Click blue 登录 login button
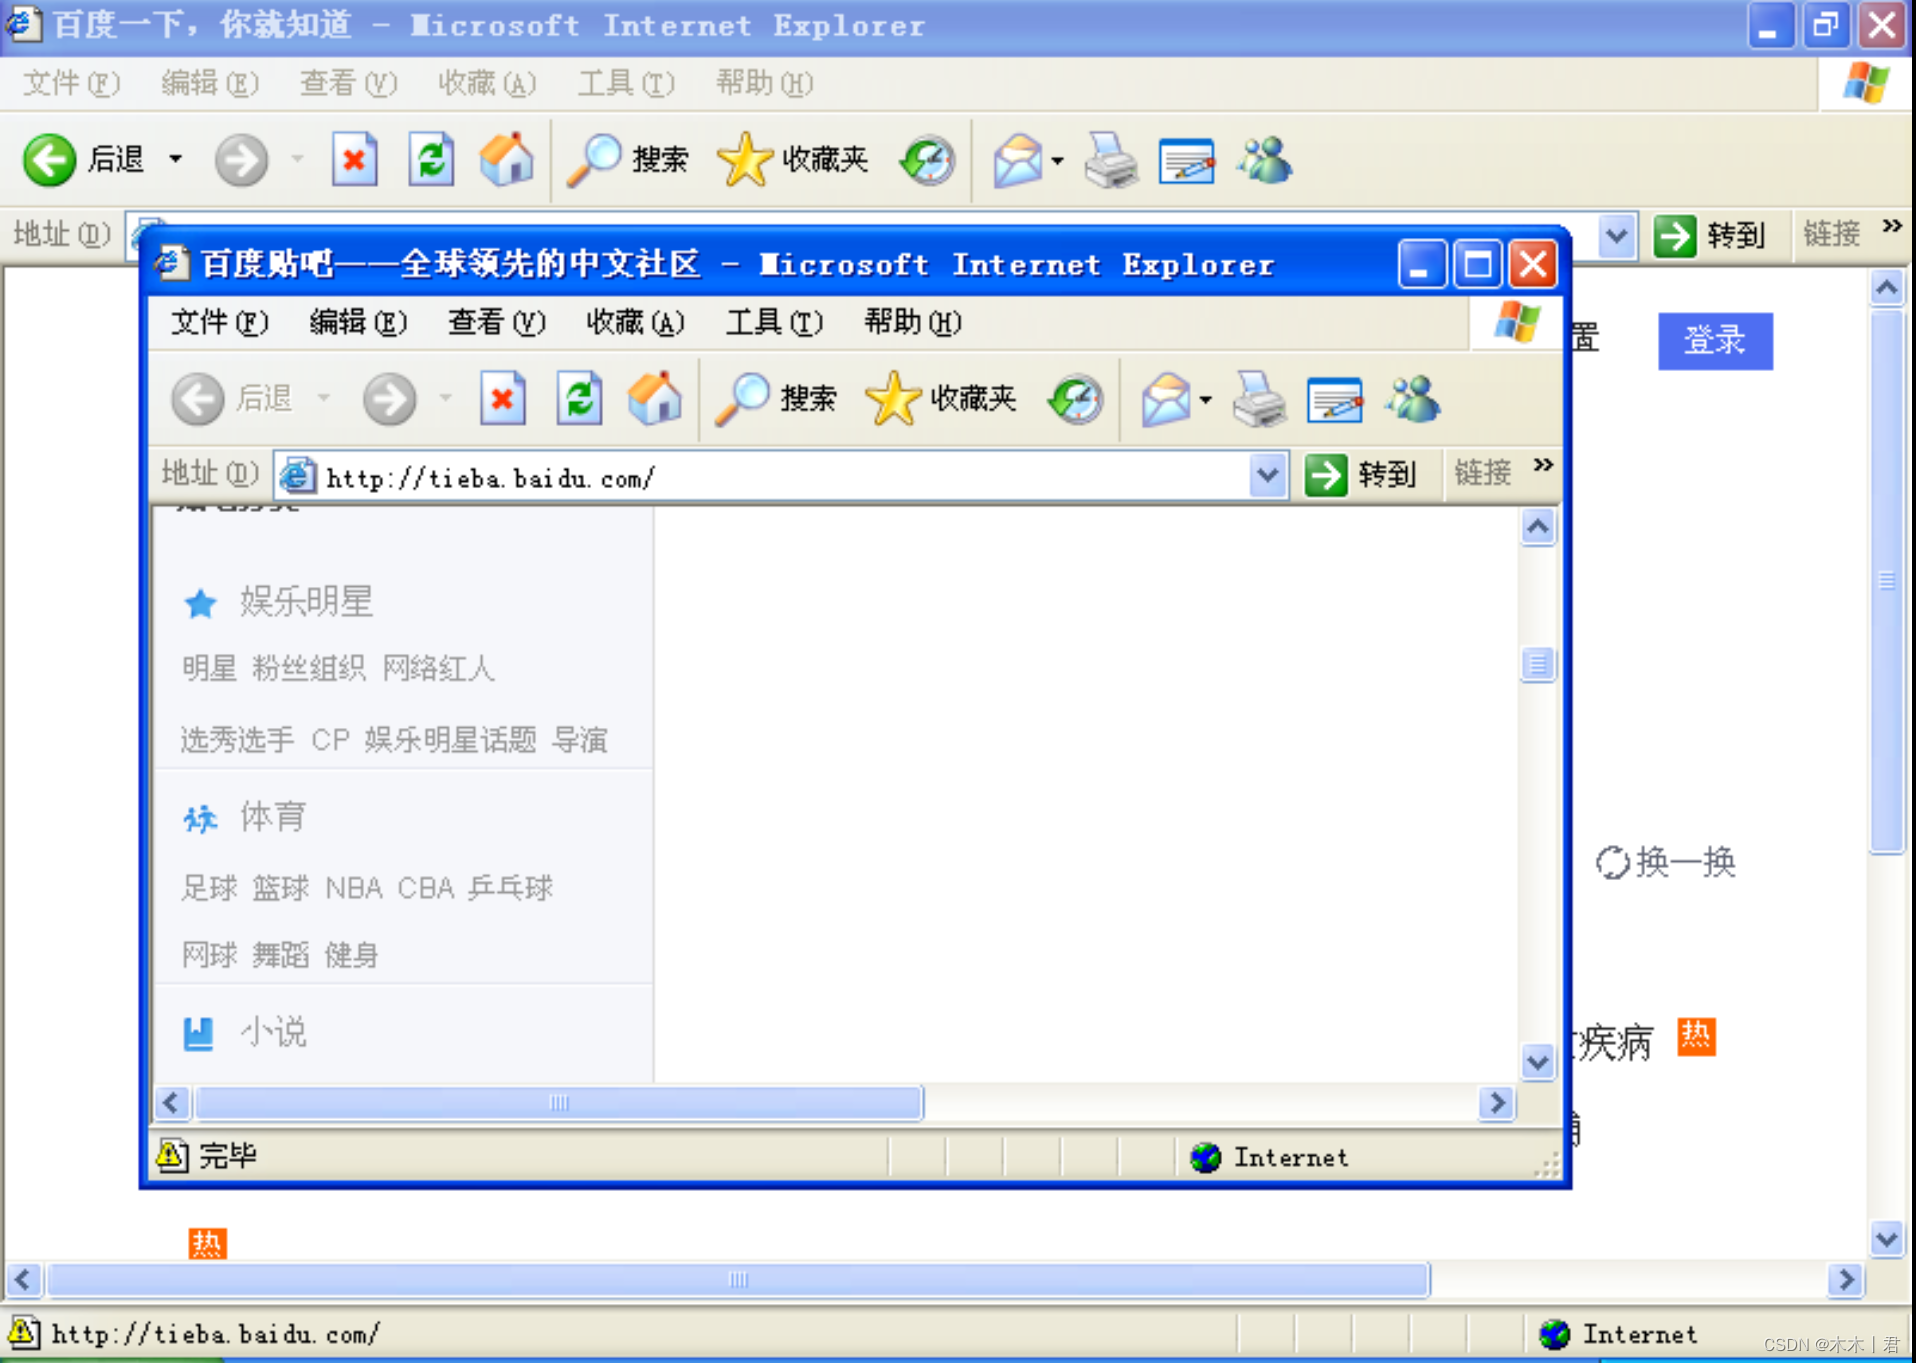This screenshot has width=1916, height=1363. (x=1715, y=341)
